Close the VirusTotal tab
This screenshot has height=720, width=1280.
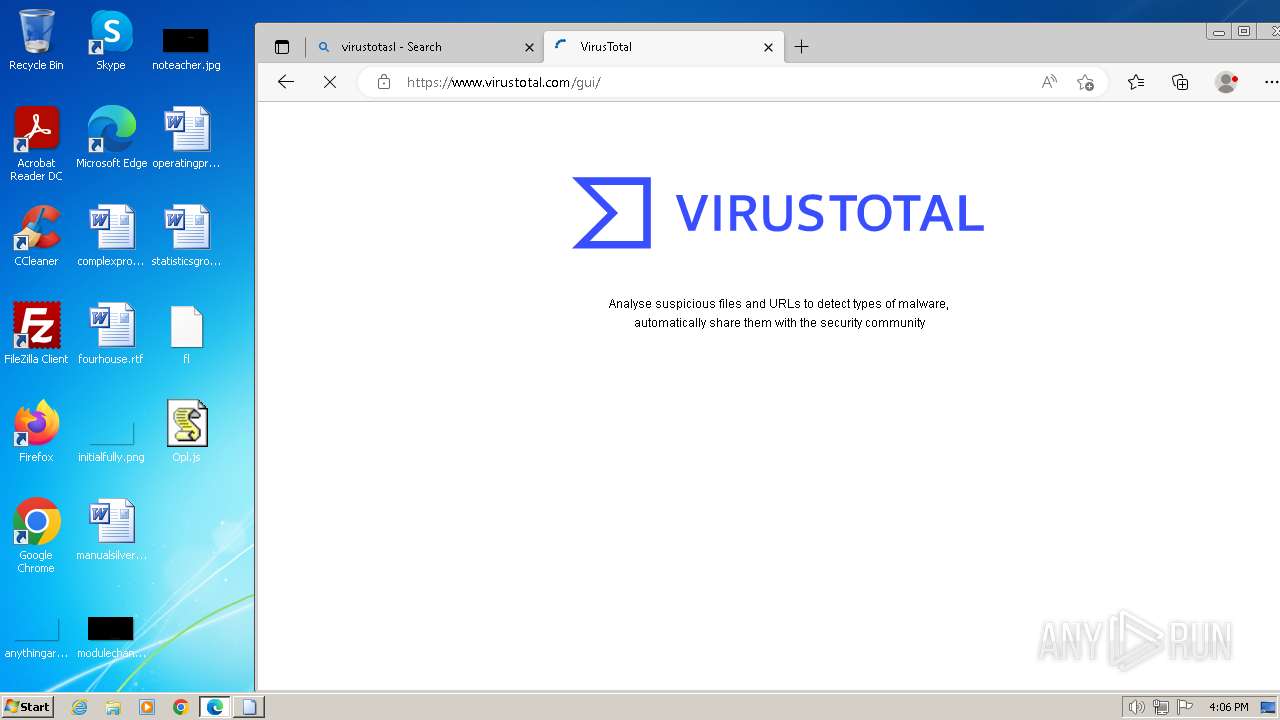point(768,47)
